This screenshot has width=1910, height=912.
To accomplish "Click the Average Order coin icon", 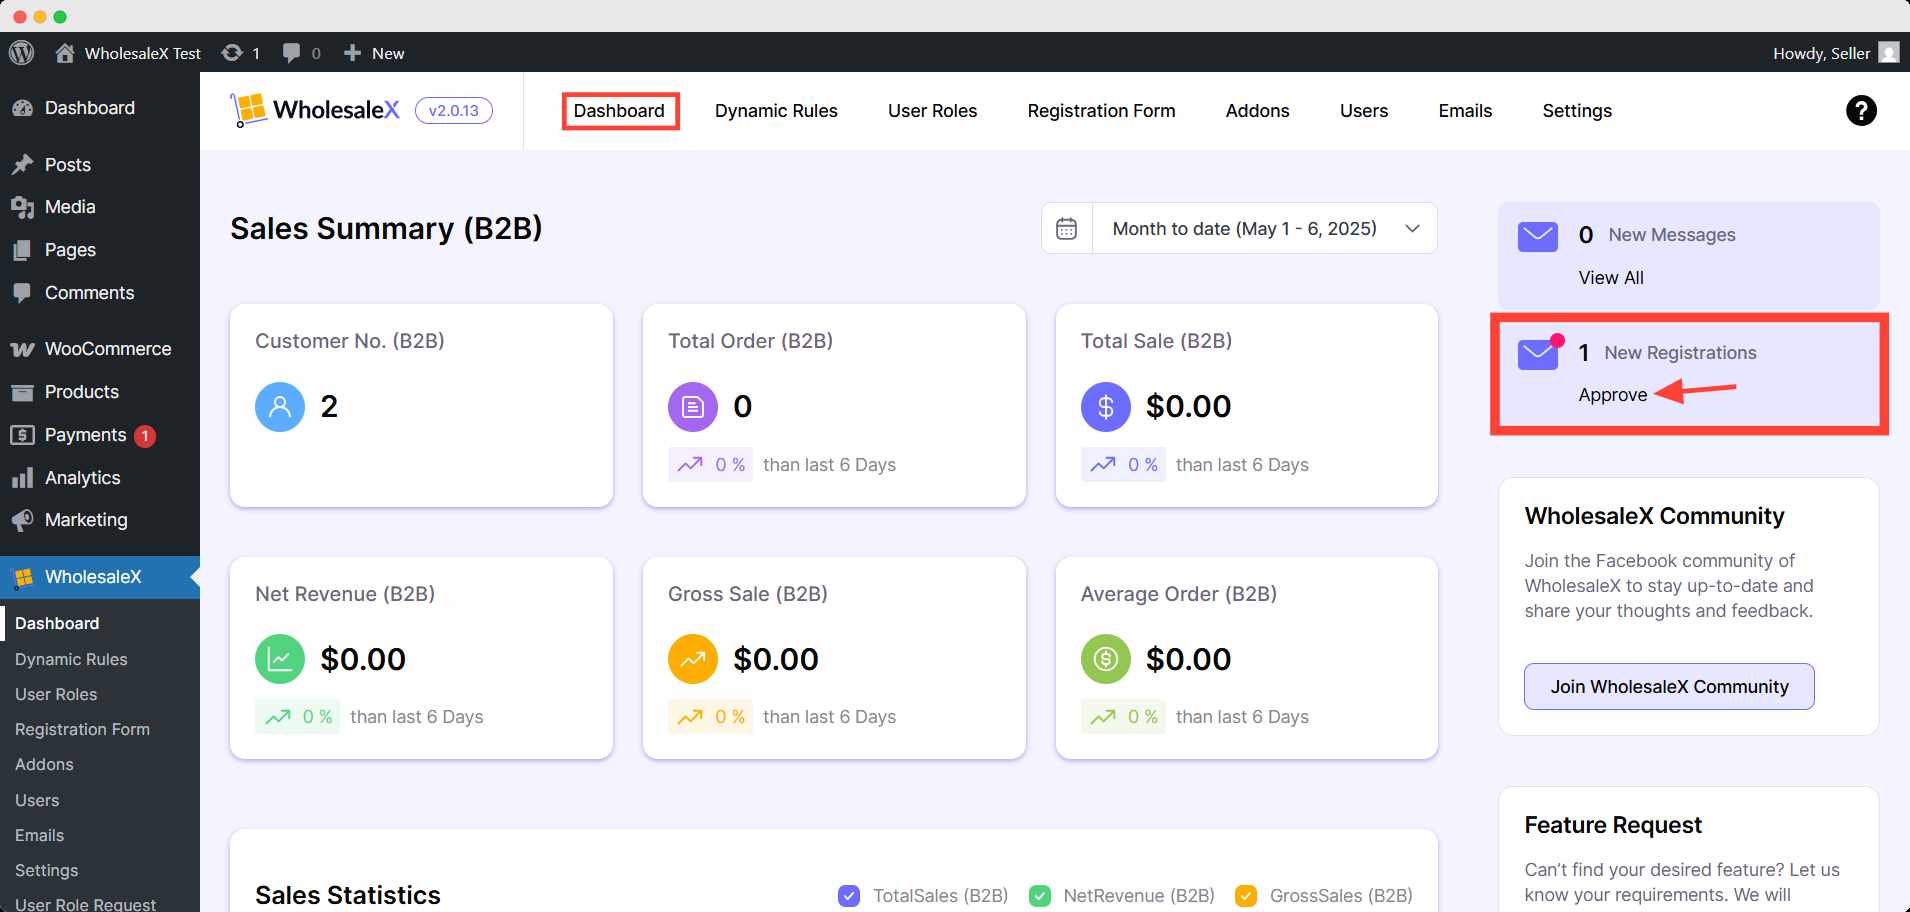I will click(1106, 659).
